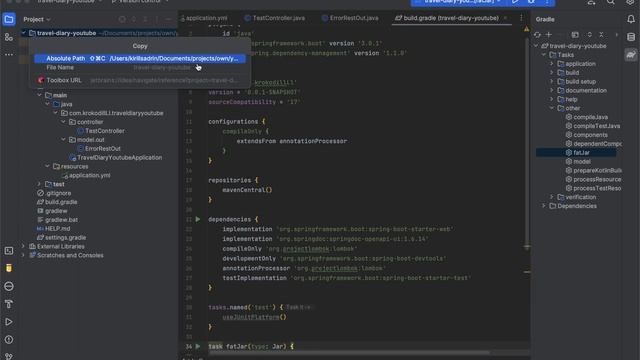This screenshot has width=640, height=360.
Task: Open the Git tool window
Action: coord(9,356)
